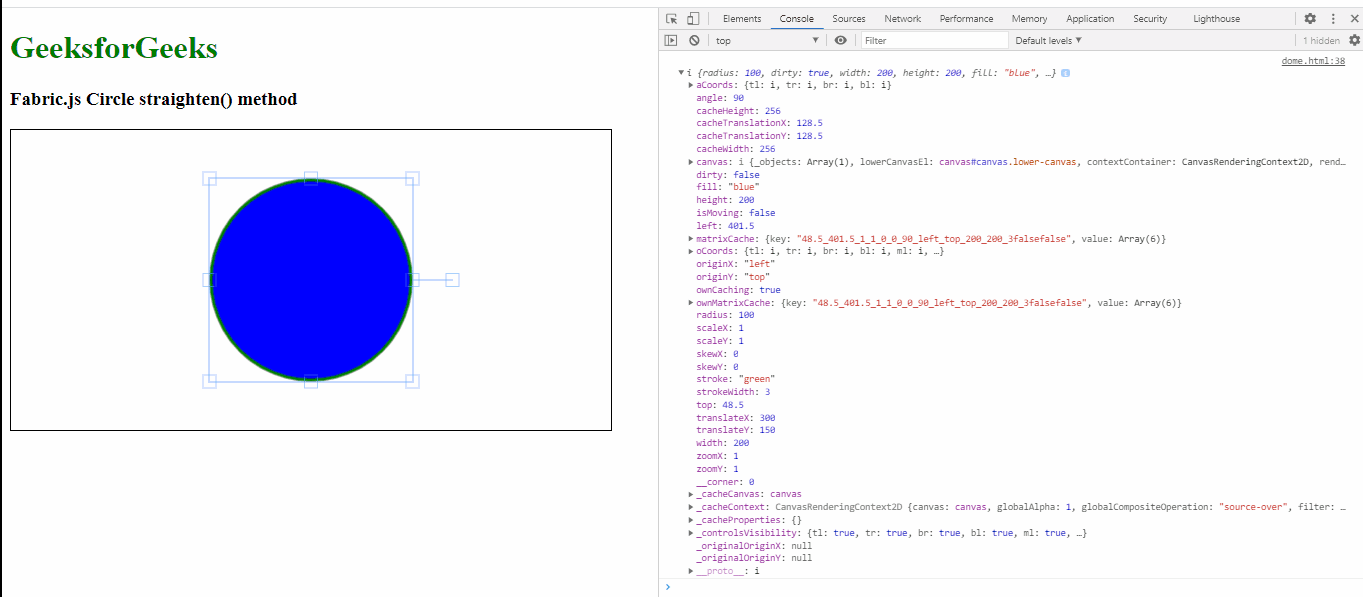Image resolution: width=1363 pixels, height=597 pixels.
Task: Click the 'stroke: "green"' property row
Action: point(736,379)
